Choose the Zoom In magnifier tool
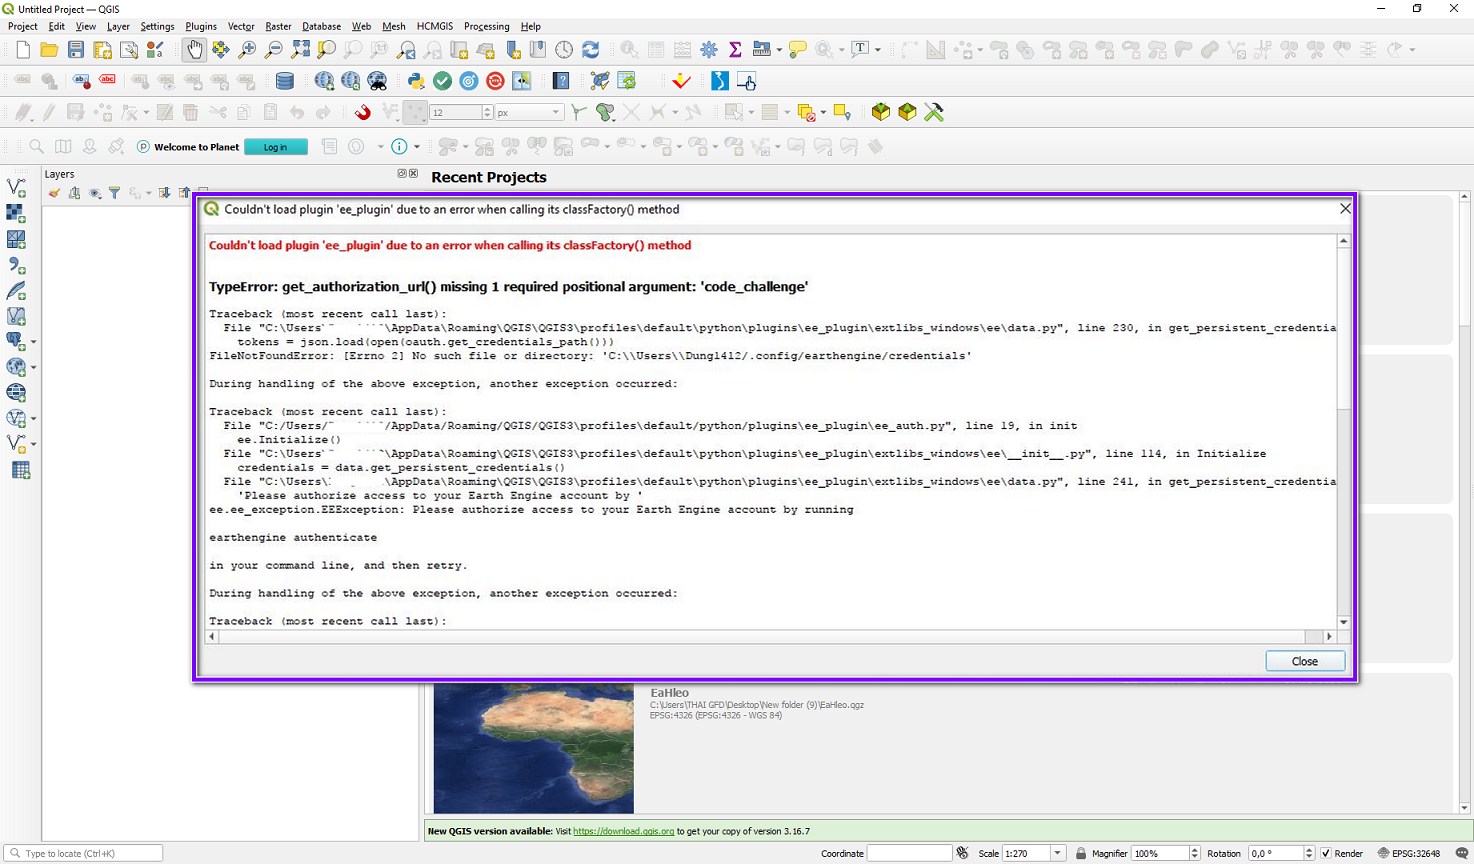Screen dimensions: 1474x864 point(247,50)
